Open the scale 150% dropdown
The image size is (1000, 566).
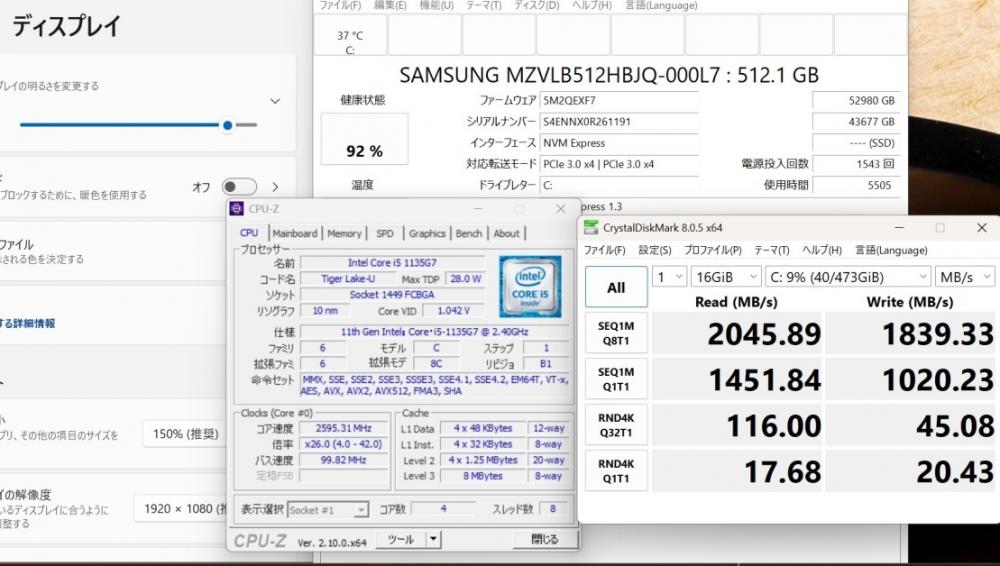tap(185, 435)
